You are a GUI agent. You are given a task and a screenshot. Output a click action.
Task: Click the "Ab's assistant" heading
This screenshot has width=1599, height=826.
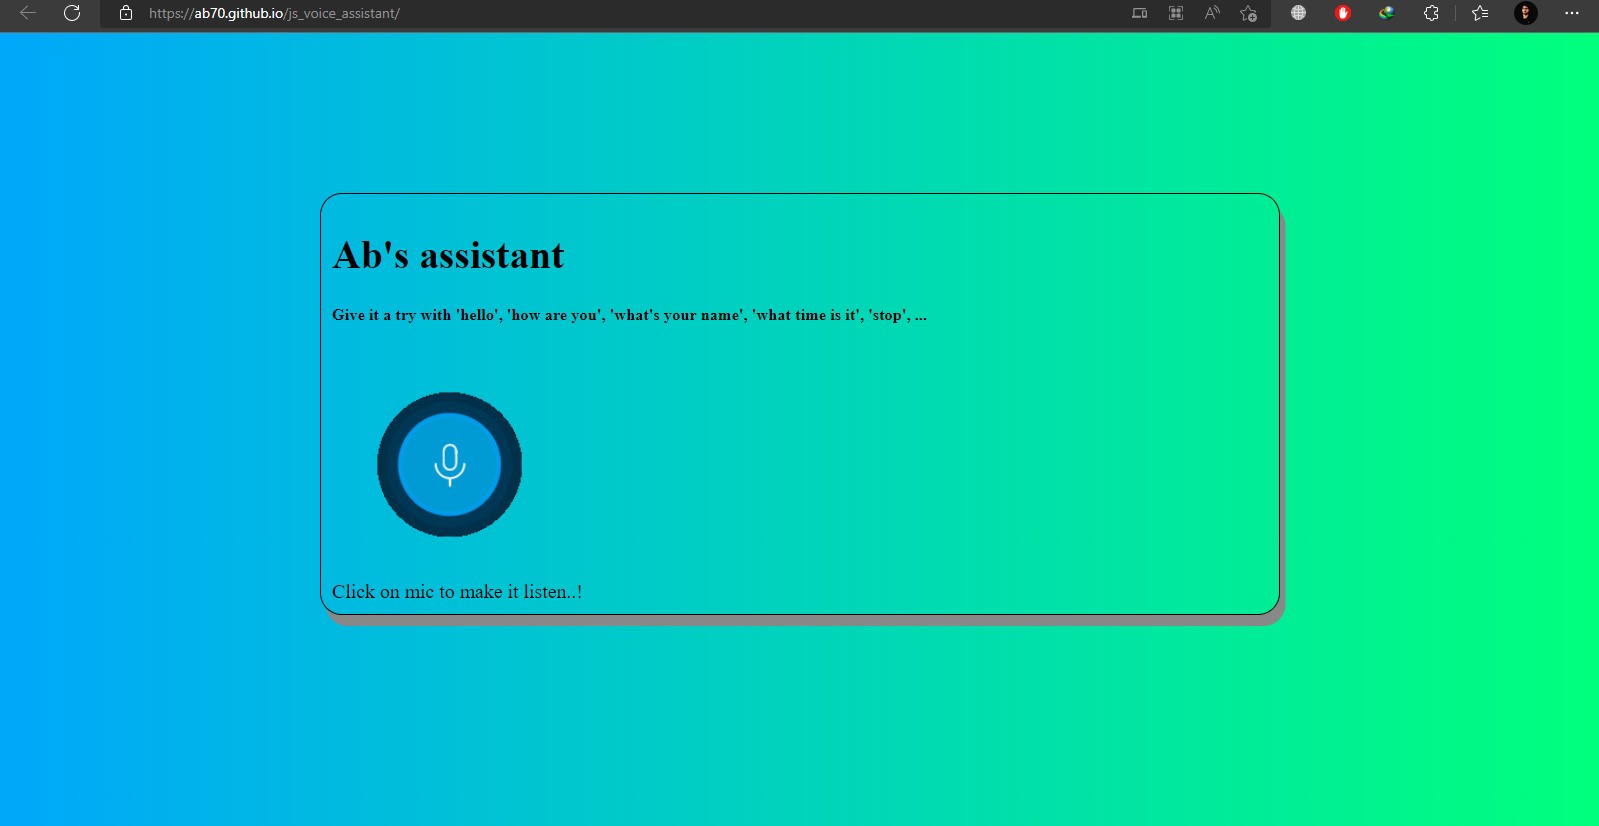pos(448,256)
